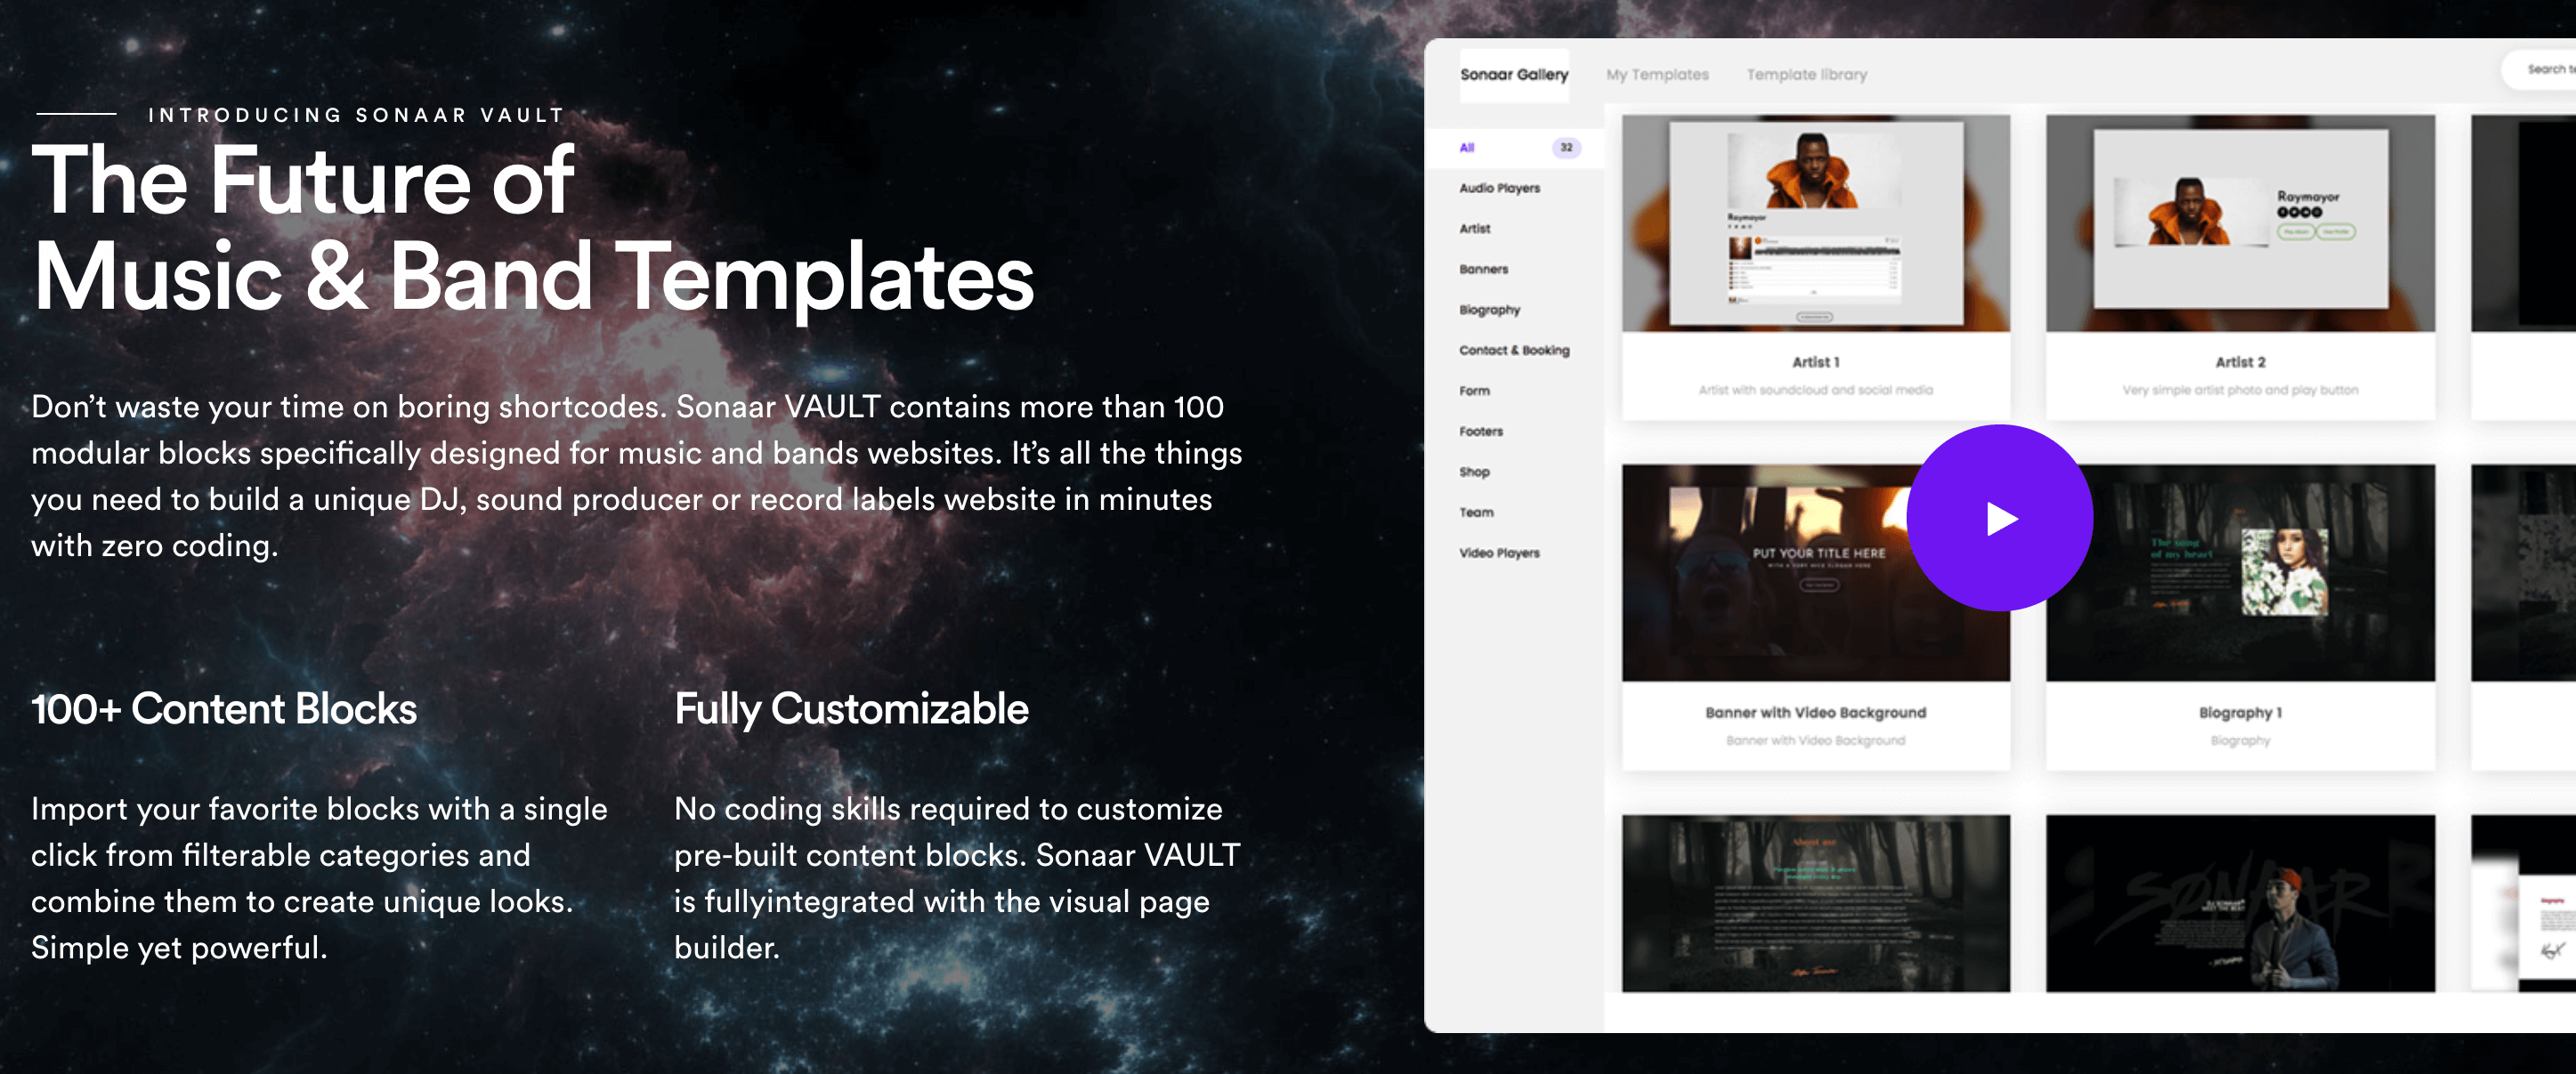Switch to My Templates tab

tap(1657, 75)
